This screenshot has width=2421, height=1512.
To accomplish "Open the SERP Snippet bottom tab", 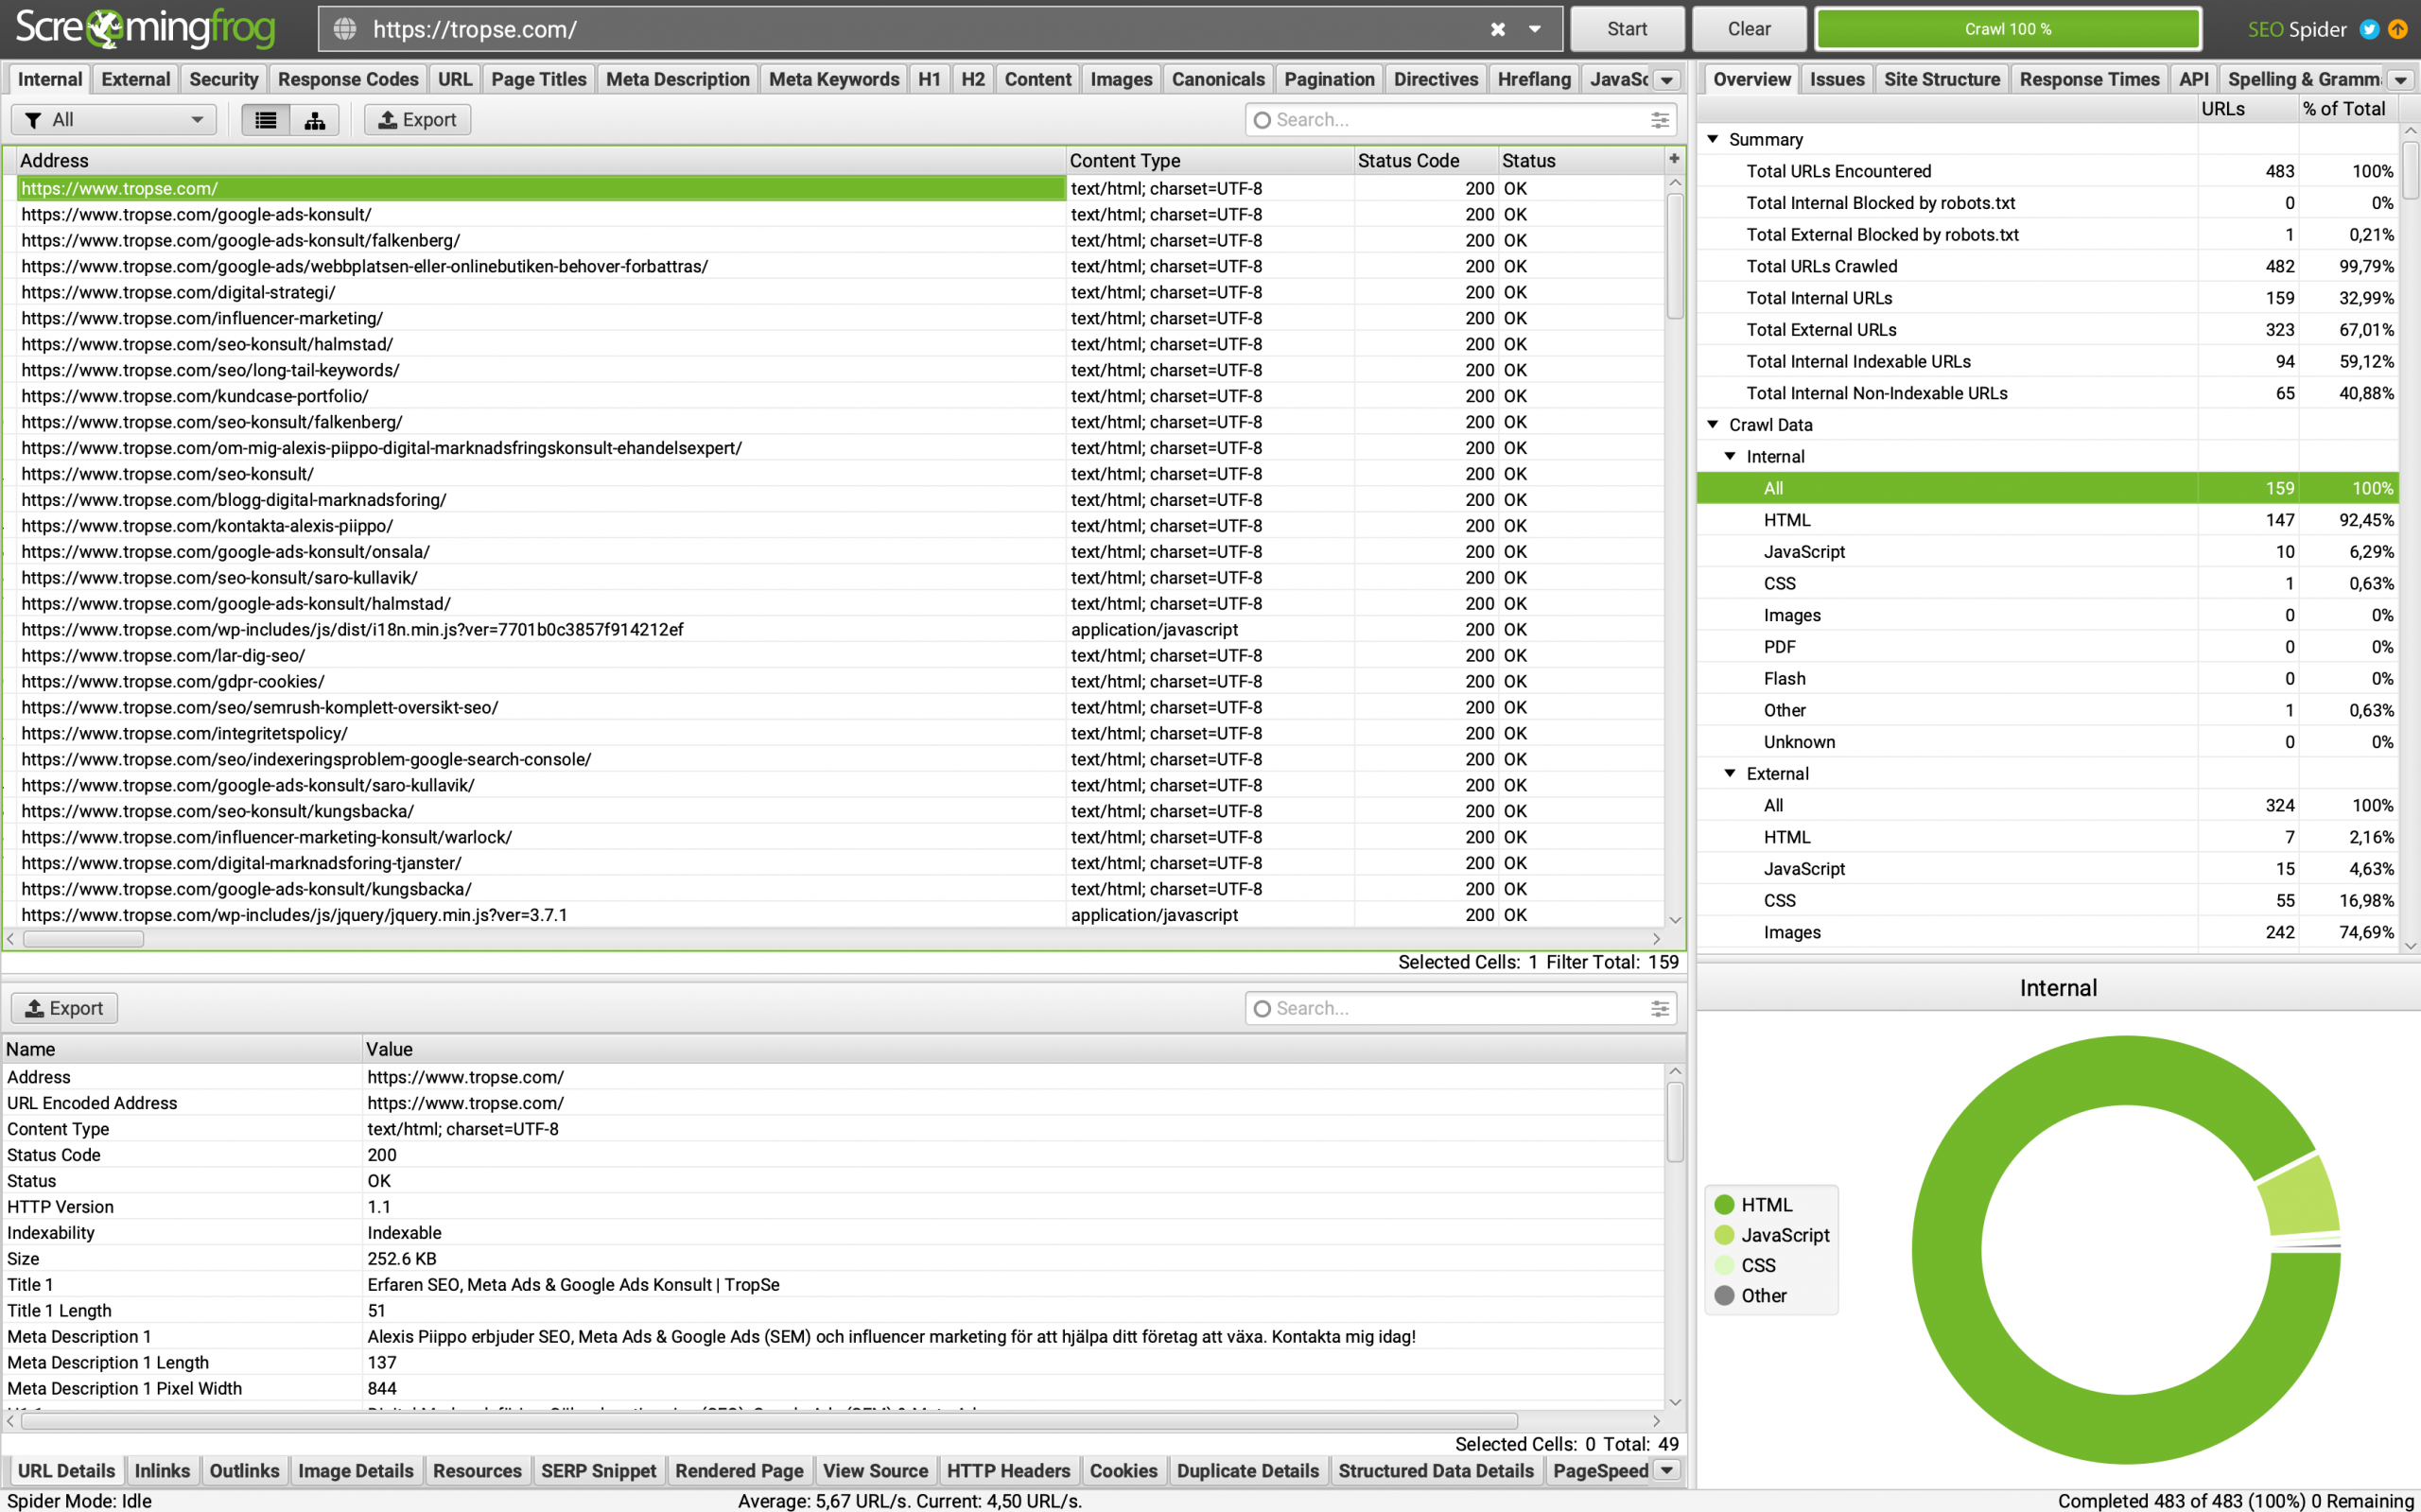I will pyautogui.click(x=598, y=1471).
